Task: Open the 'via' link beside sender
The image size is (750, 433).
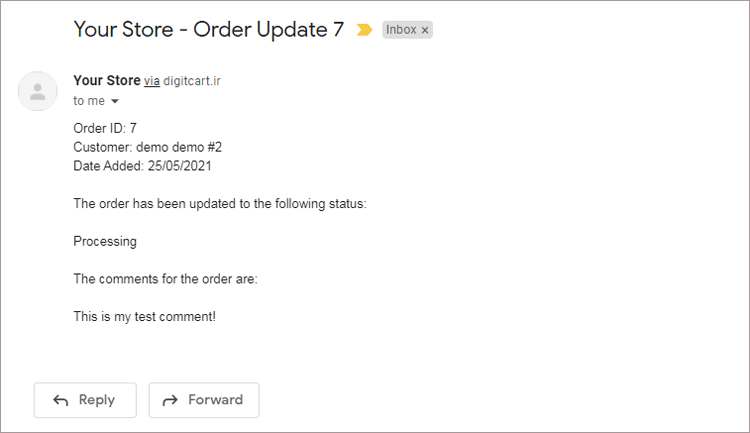Action: click(x=152, y=81)
